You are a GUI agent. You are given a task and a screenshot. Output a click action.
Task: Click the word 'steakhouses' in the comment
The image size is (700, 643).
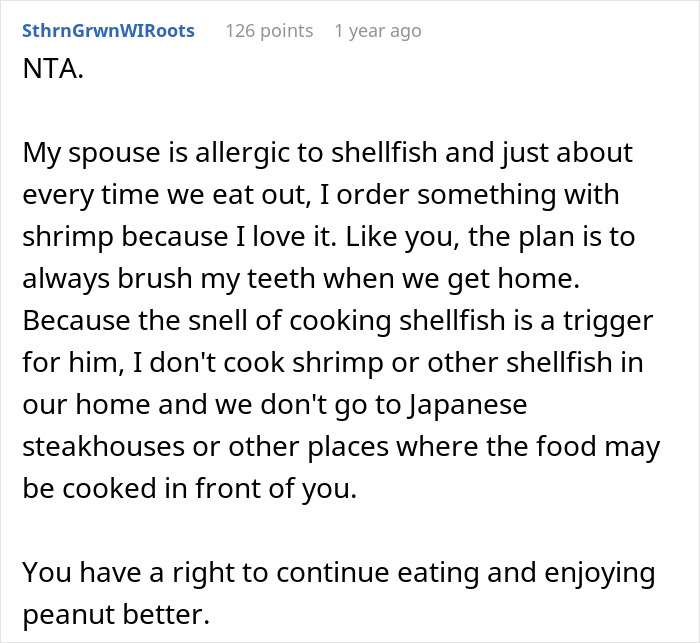click(104, 446)
